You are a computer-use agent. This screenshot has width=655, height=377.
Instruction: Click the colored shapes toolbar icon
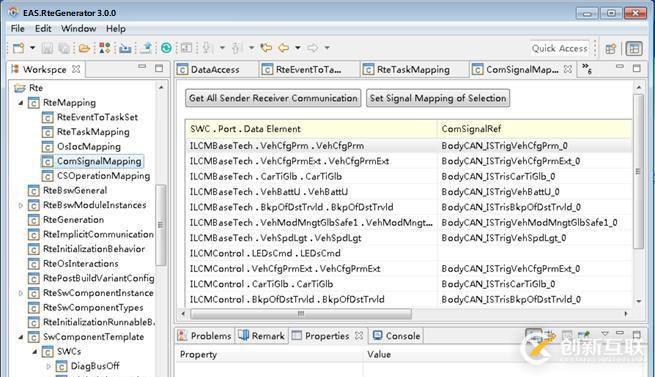coord(104,48)
